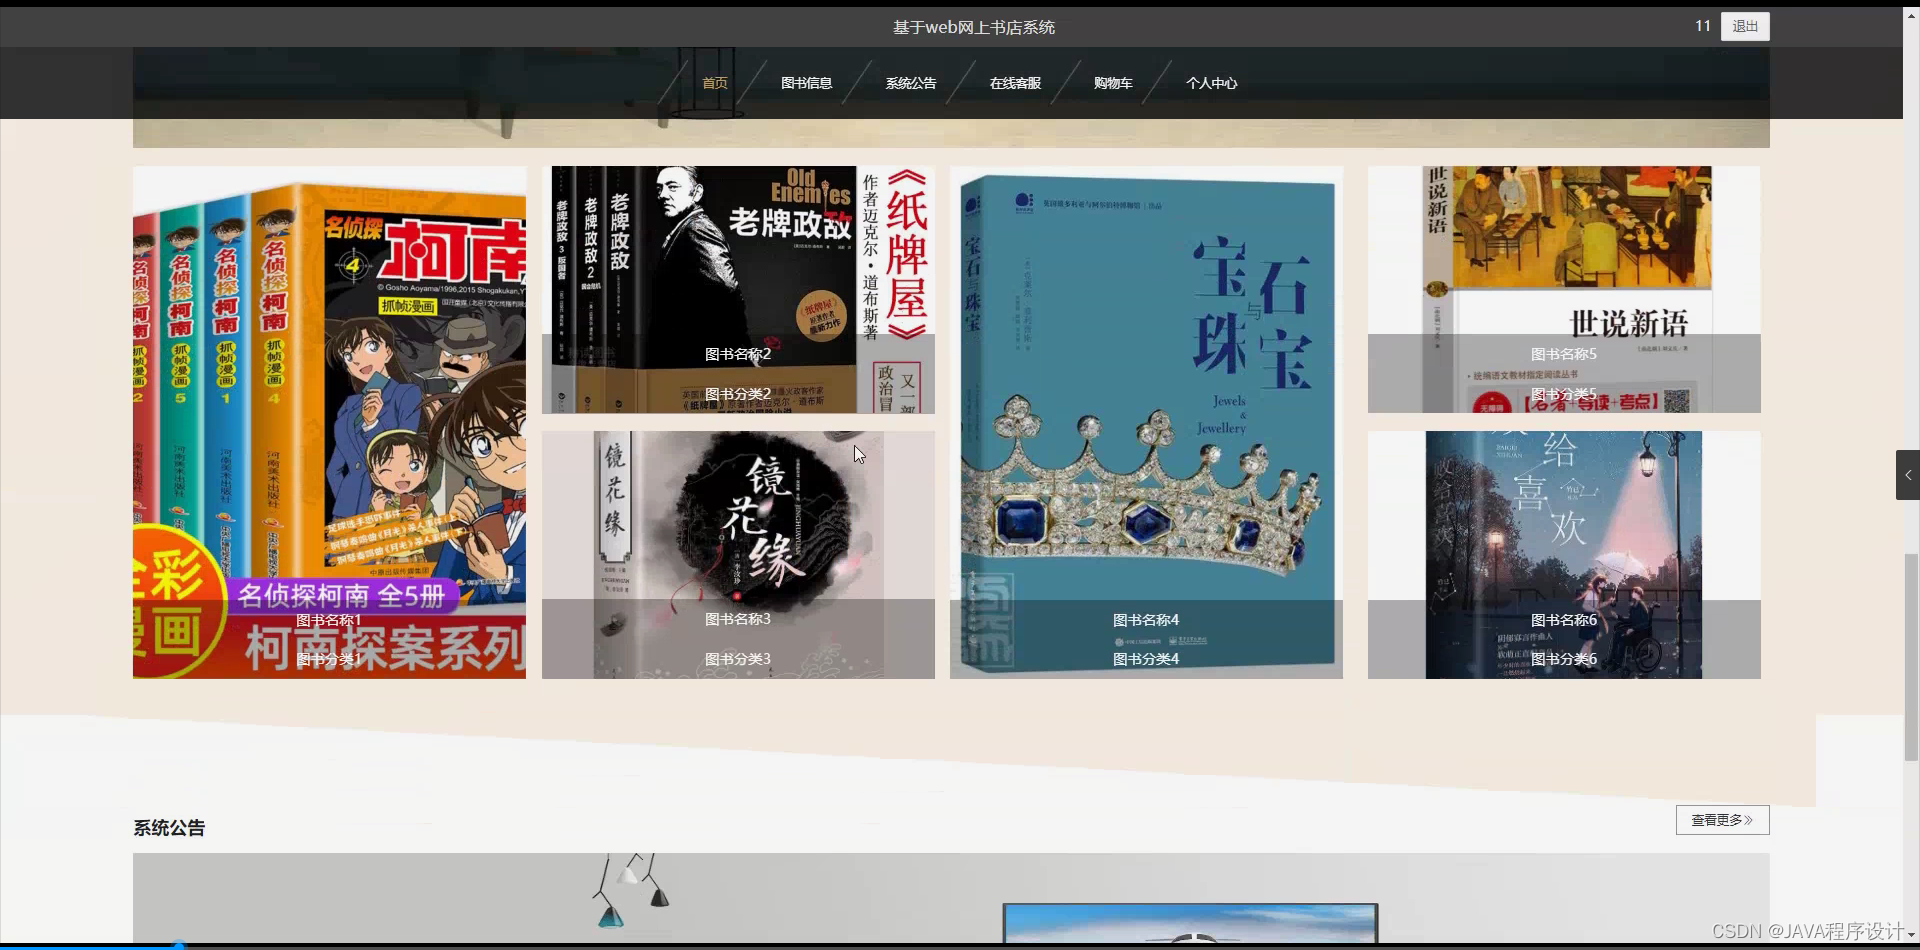Viewport: 1920px width, 950px height.
Task: Click the 图书分类3 label
Action: (738, 659)
